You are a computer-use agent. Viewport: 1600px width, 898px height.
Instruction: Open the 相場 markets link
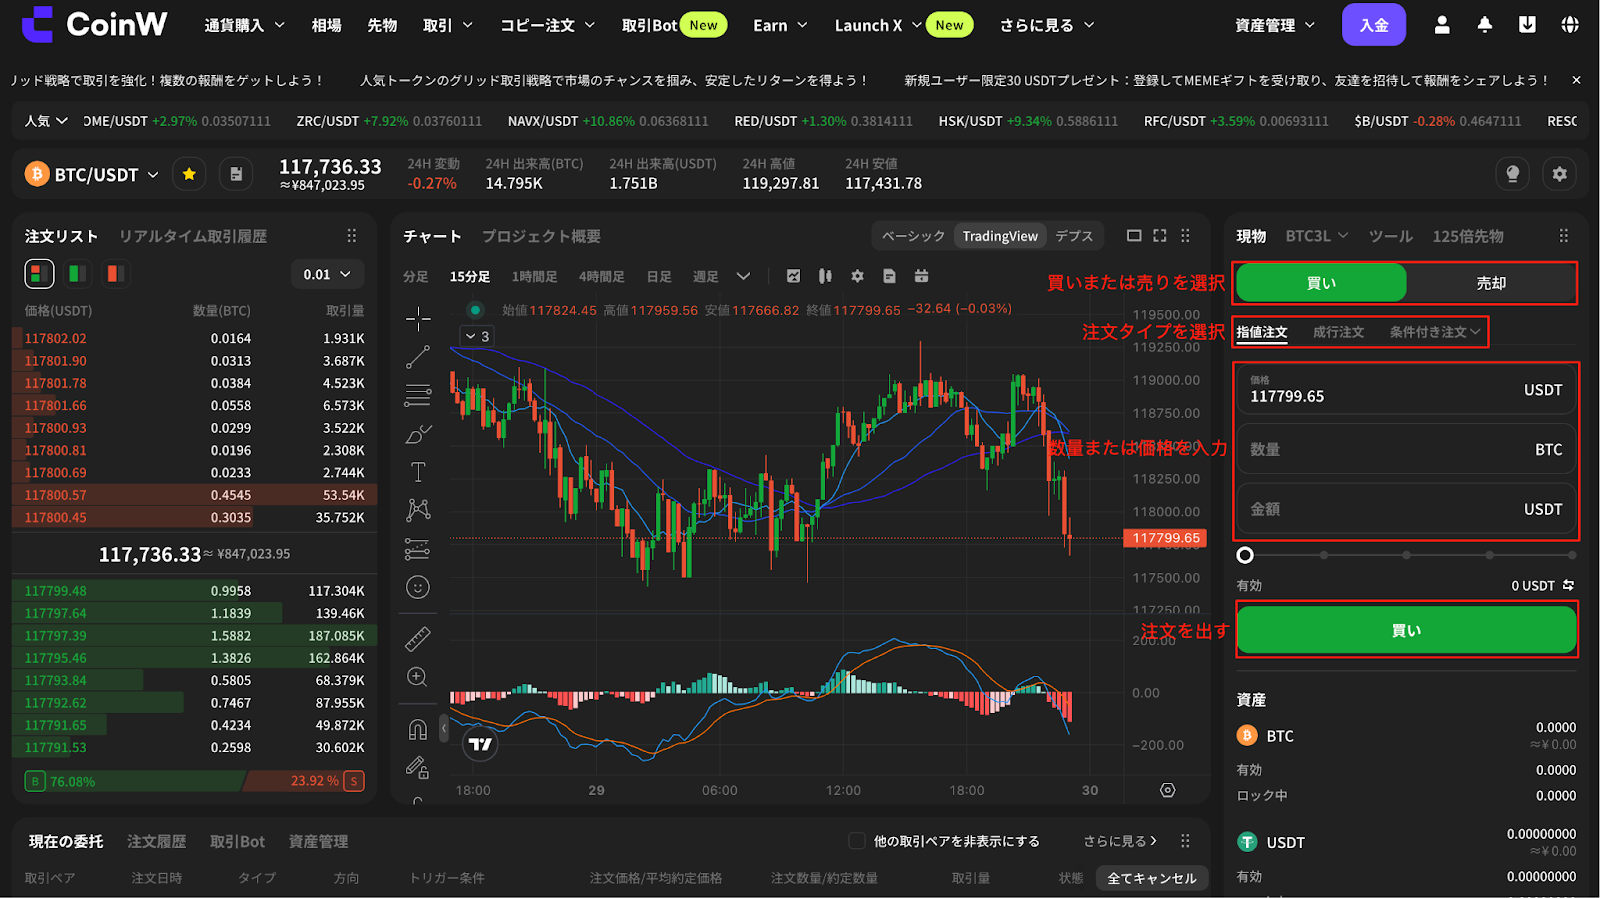pyautogui.click(x=326, y=25)
